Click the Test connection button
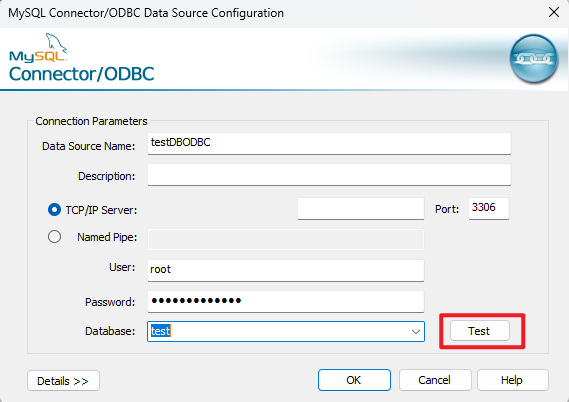This screenshot has width=569, height=402. point(480,331)
